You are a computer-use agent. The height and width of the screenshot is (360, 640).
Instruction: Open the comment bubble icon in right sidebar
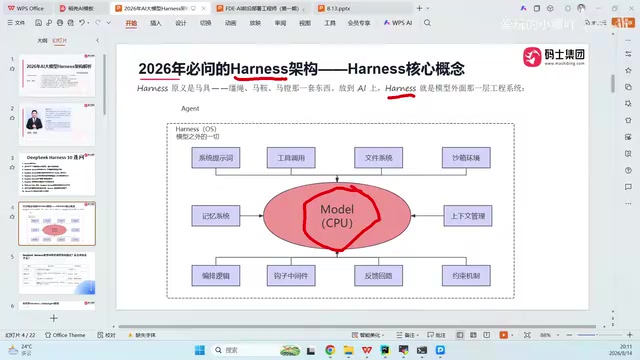point(628,187)
